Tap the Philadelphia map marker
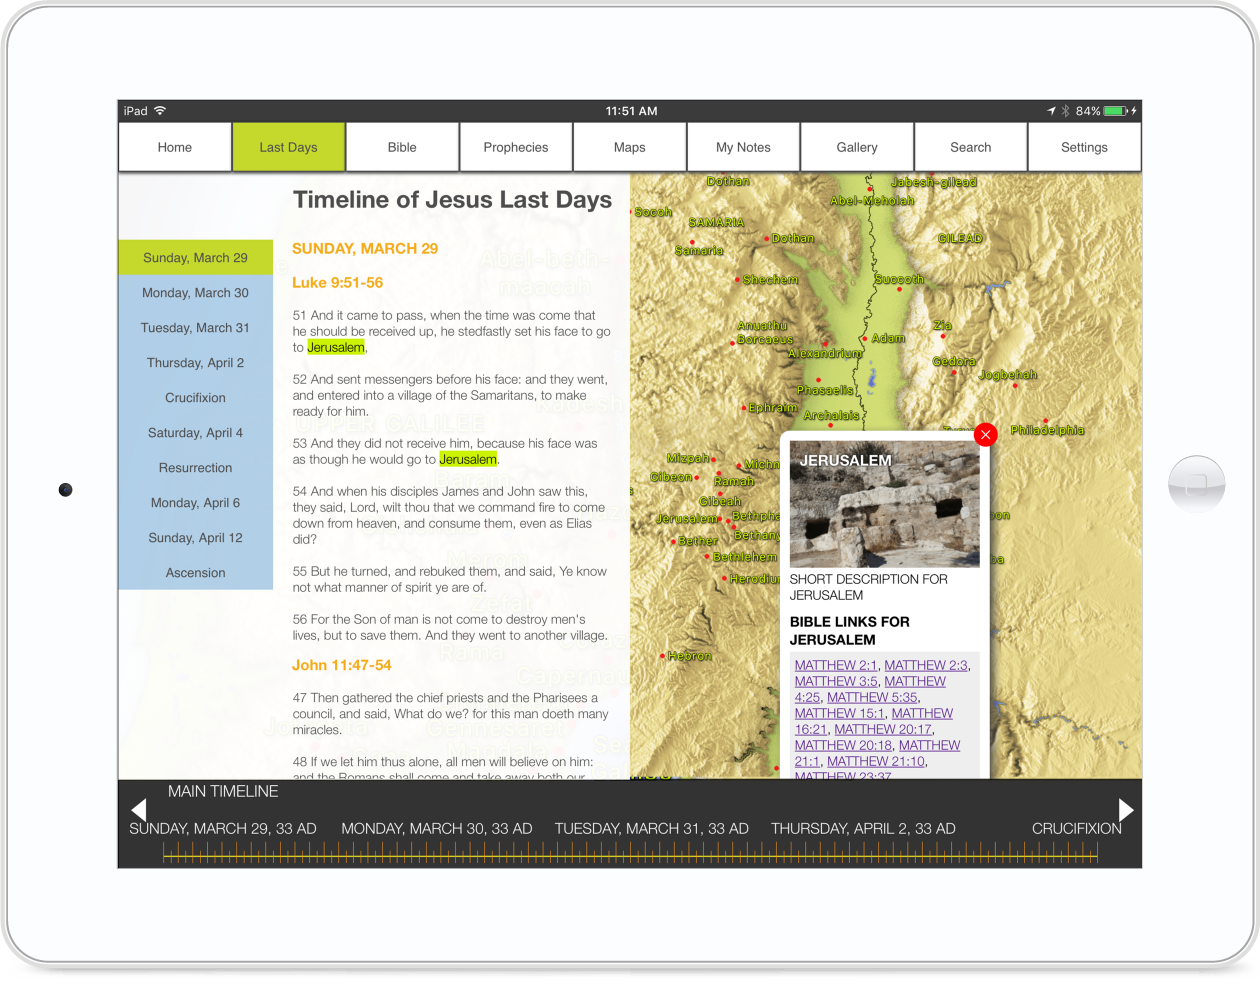The height and width of the screenshot is (984, 1260). (x=1046, y=422)
